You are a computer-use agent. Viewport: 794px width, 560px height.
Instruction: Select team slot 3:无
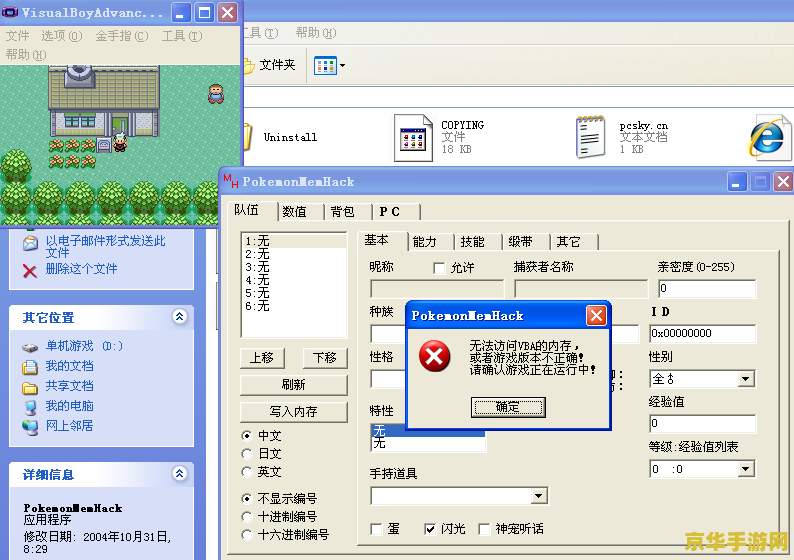294,267
